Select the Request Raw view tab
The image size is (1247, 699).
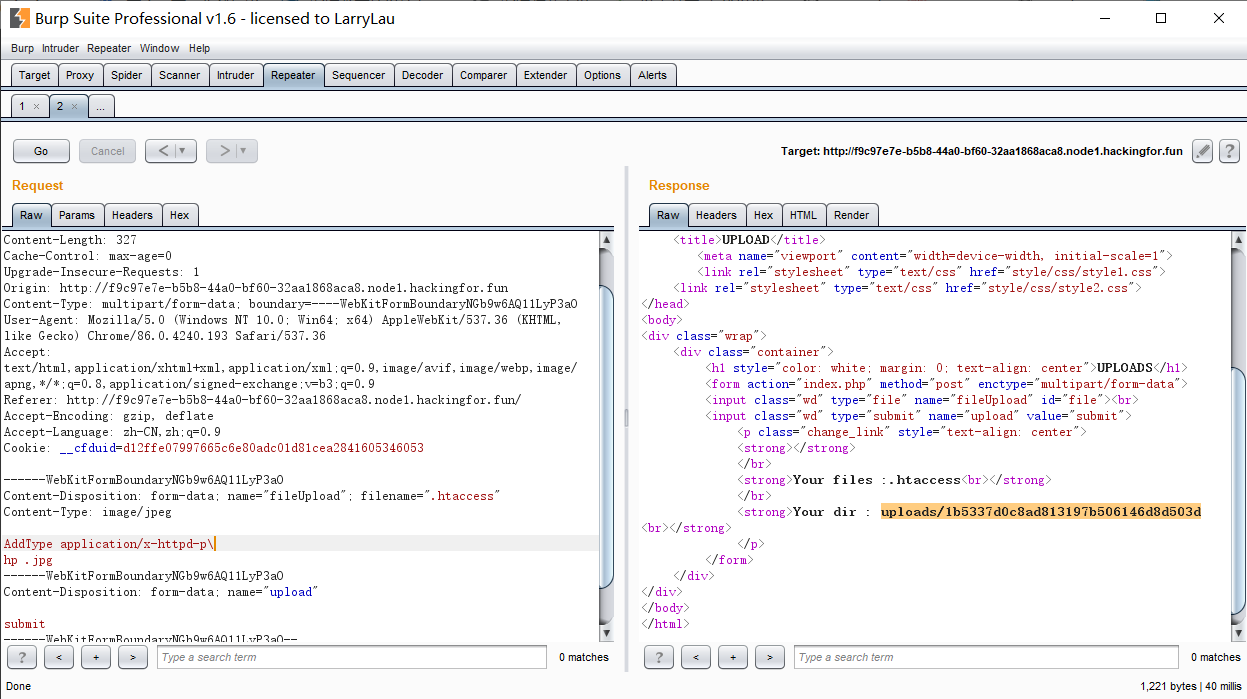click(31, 215)
